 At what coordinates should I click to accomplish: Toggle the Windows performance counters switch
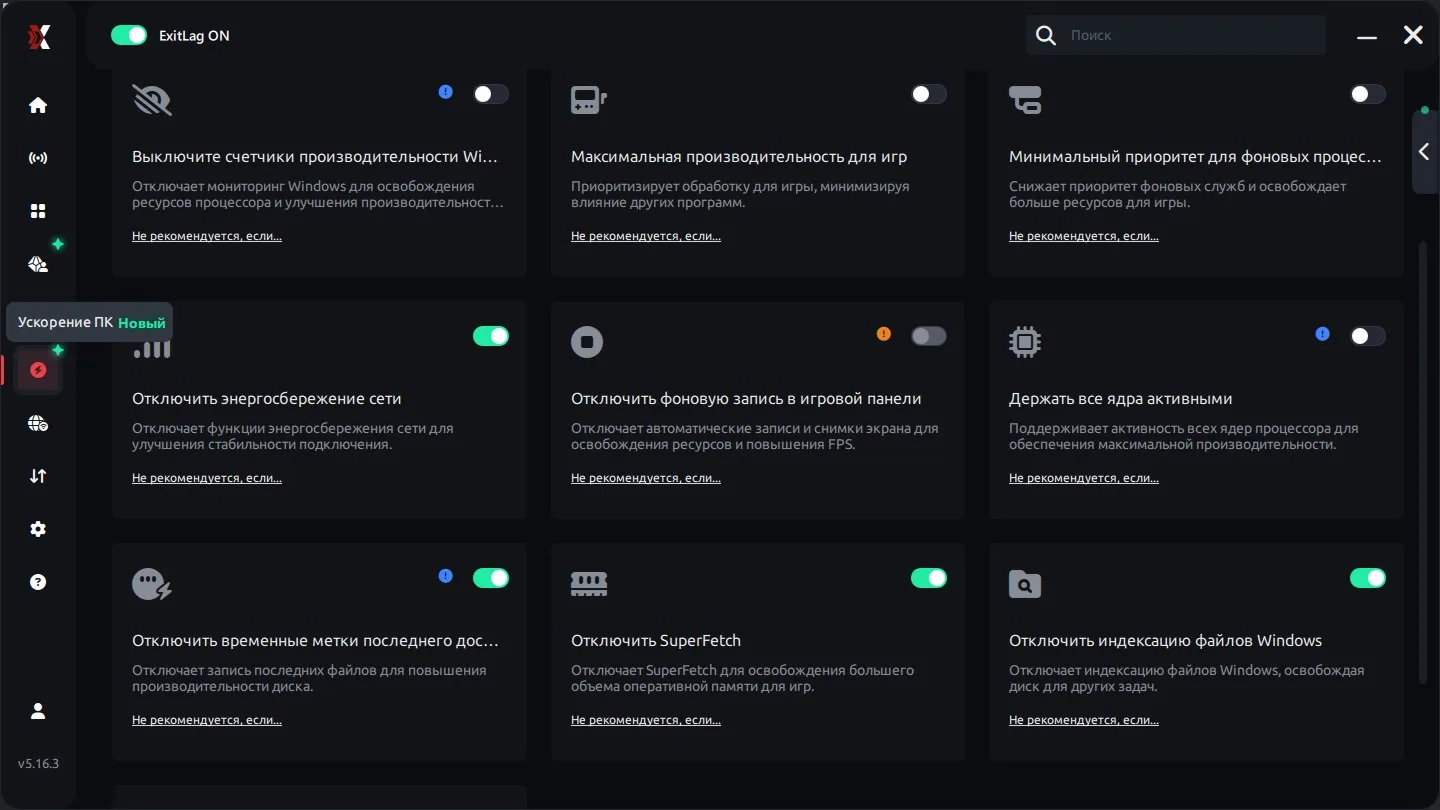coord(491,94)
